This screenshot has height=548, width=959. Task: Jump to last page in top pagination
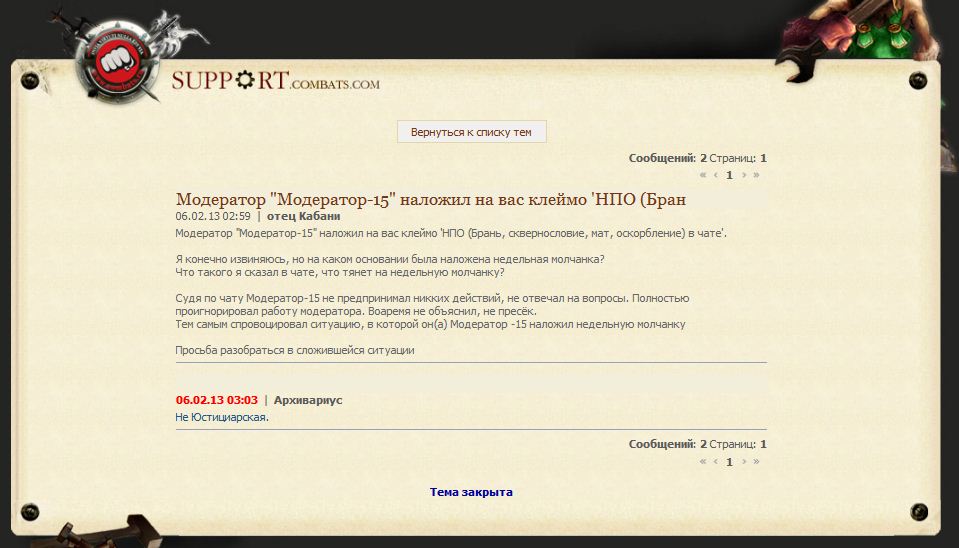(756, 175)
